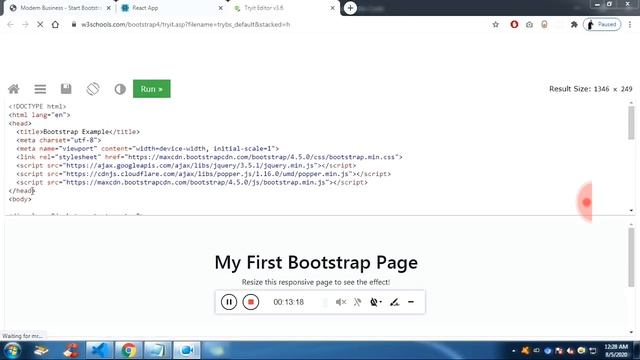
Task: Click the "My First Bootstrap Page" heading
Action: click(316, 262)
